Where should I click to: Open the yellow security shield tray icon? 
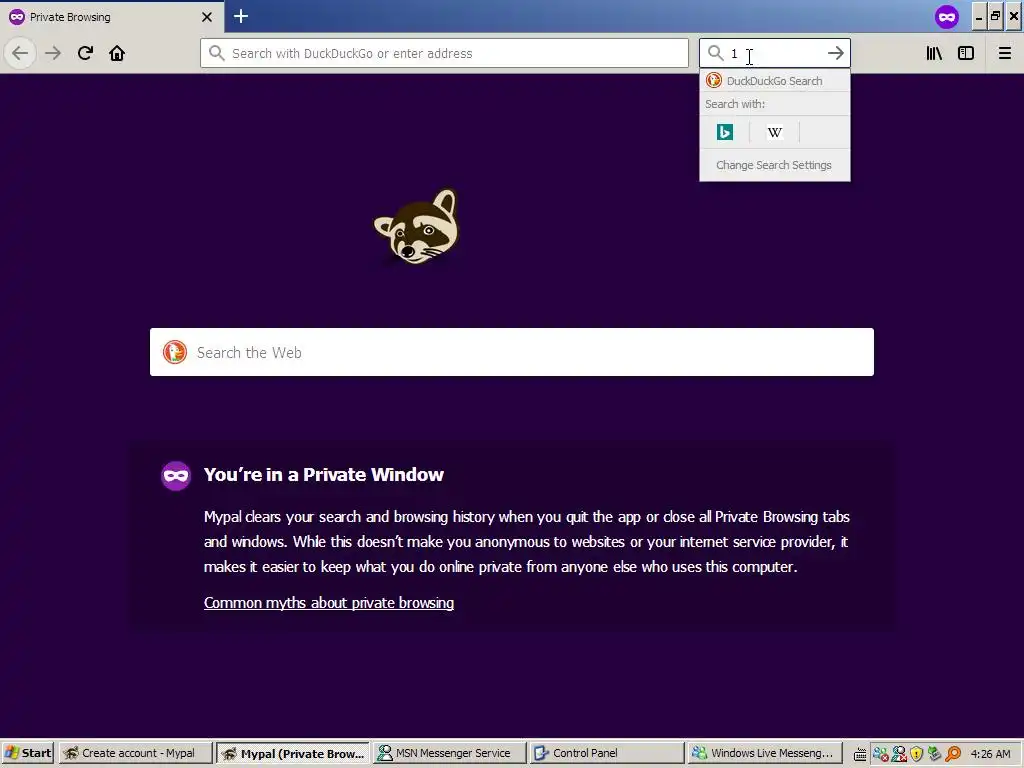click(916, 754)
